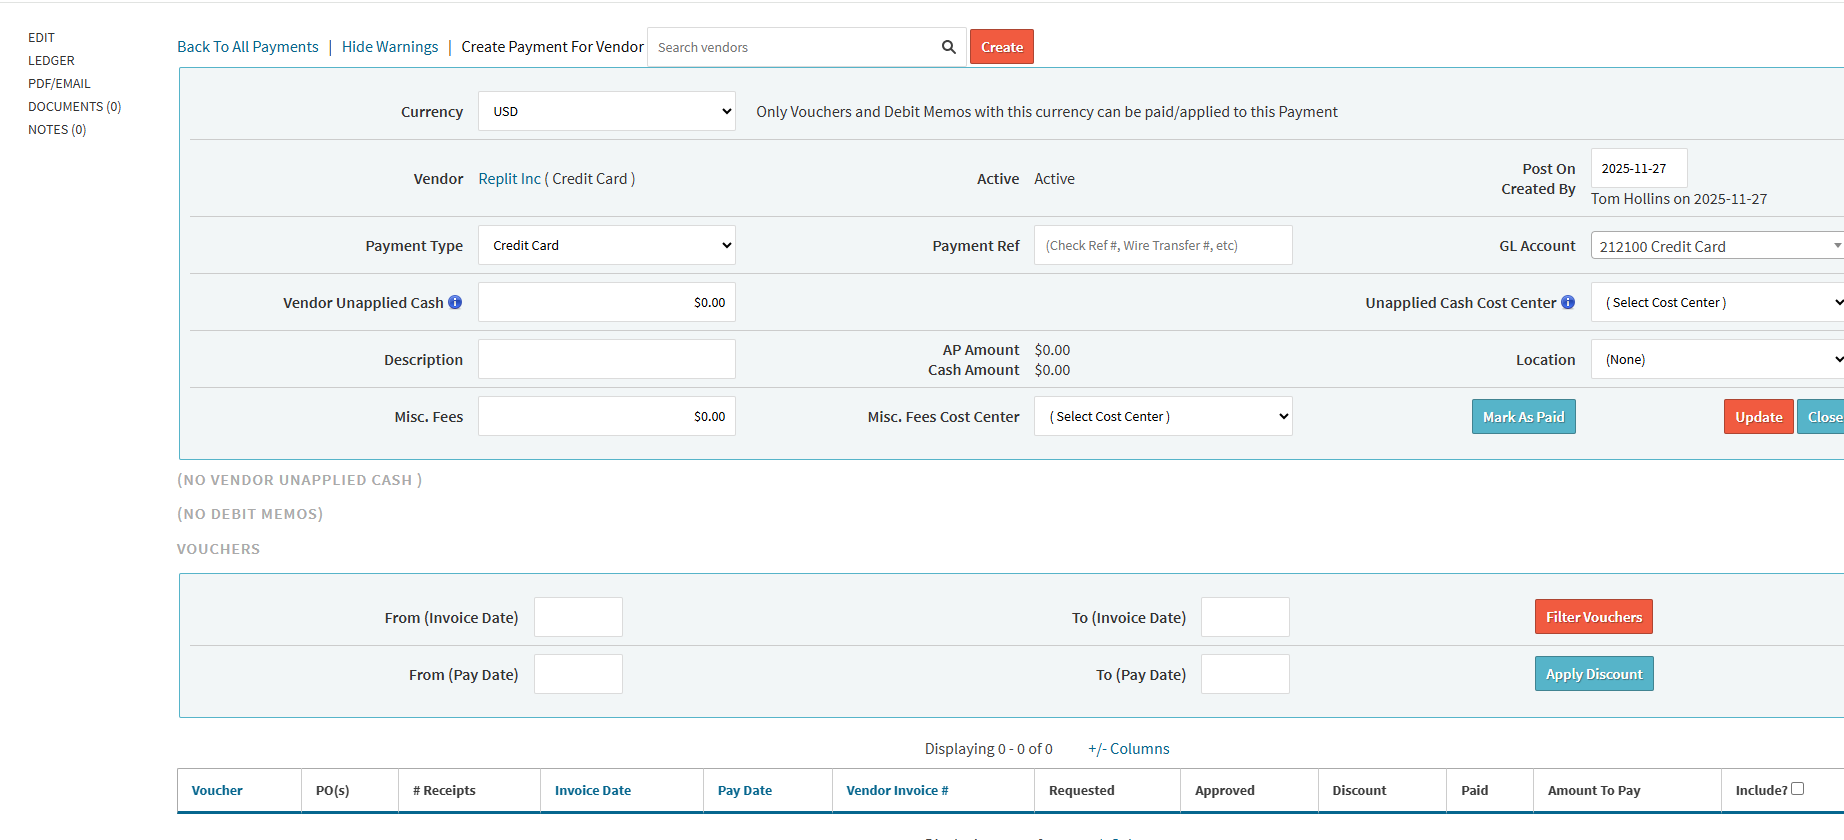Click the Hide Warnings link
Viewport: 1844px width, 840px height.
[x=390, y=47]
